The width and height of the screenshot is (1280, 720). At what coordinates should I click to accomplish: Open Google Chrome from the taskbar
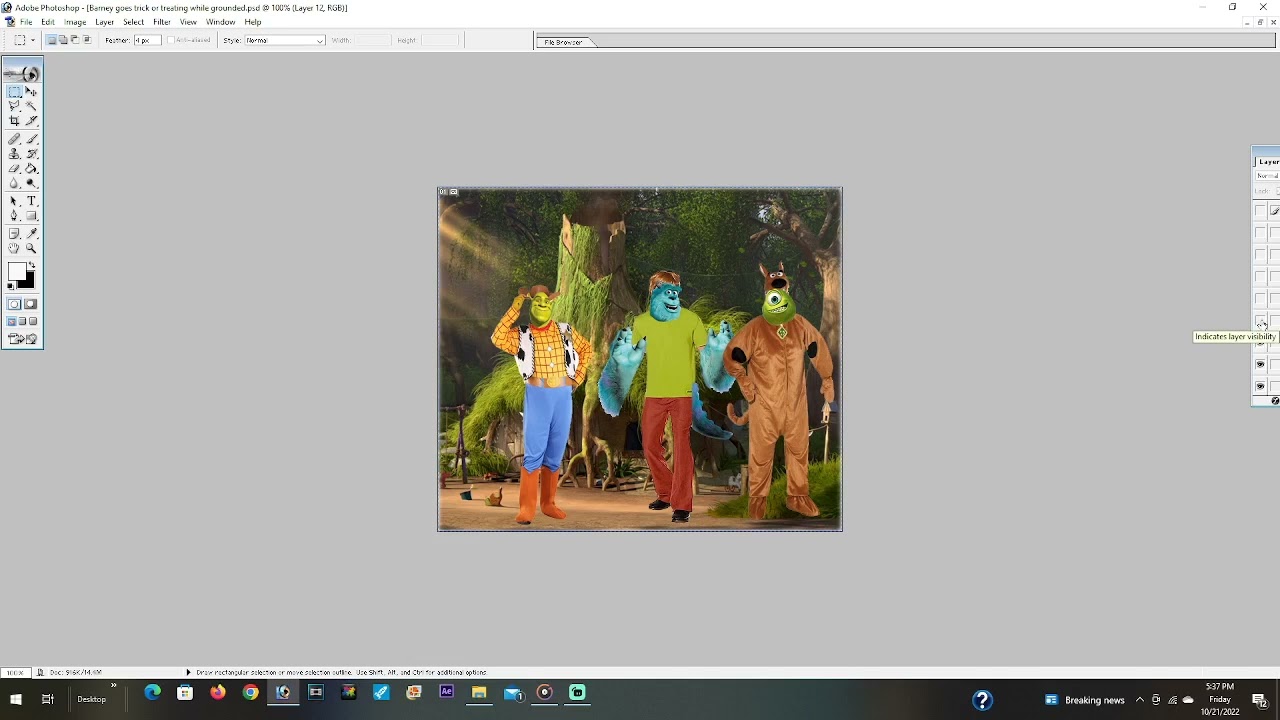251,692
